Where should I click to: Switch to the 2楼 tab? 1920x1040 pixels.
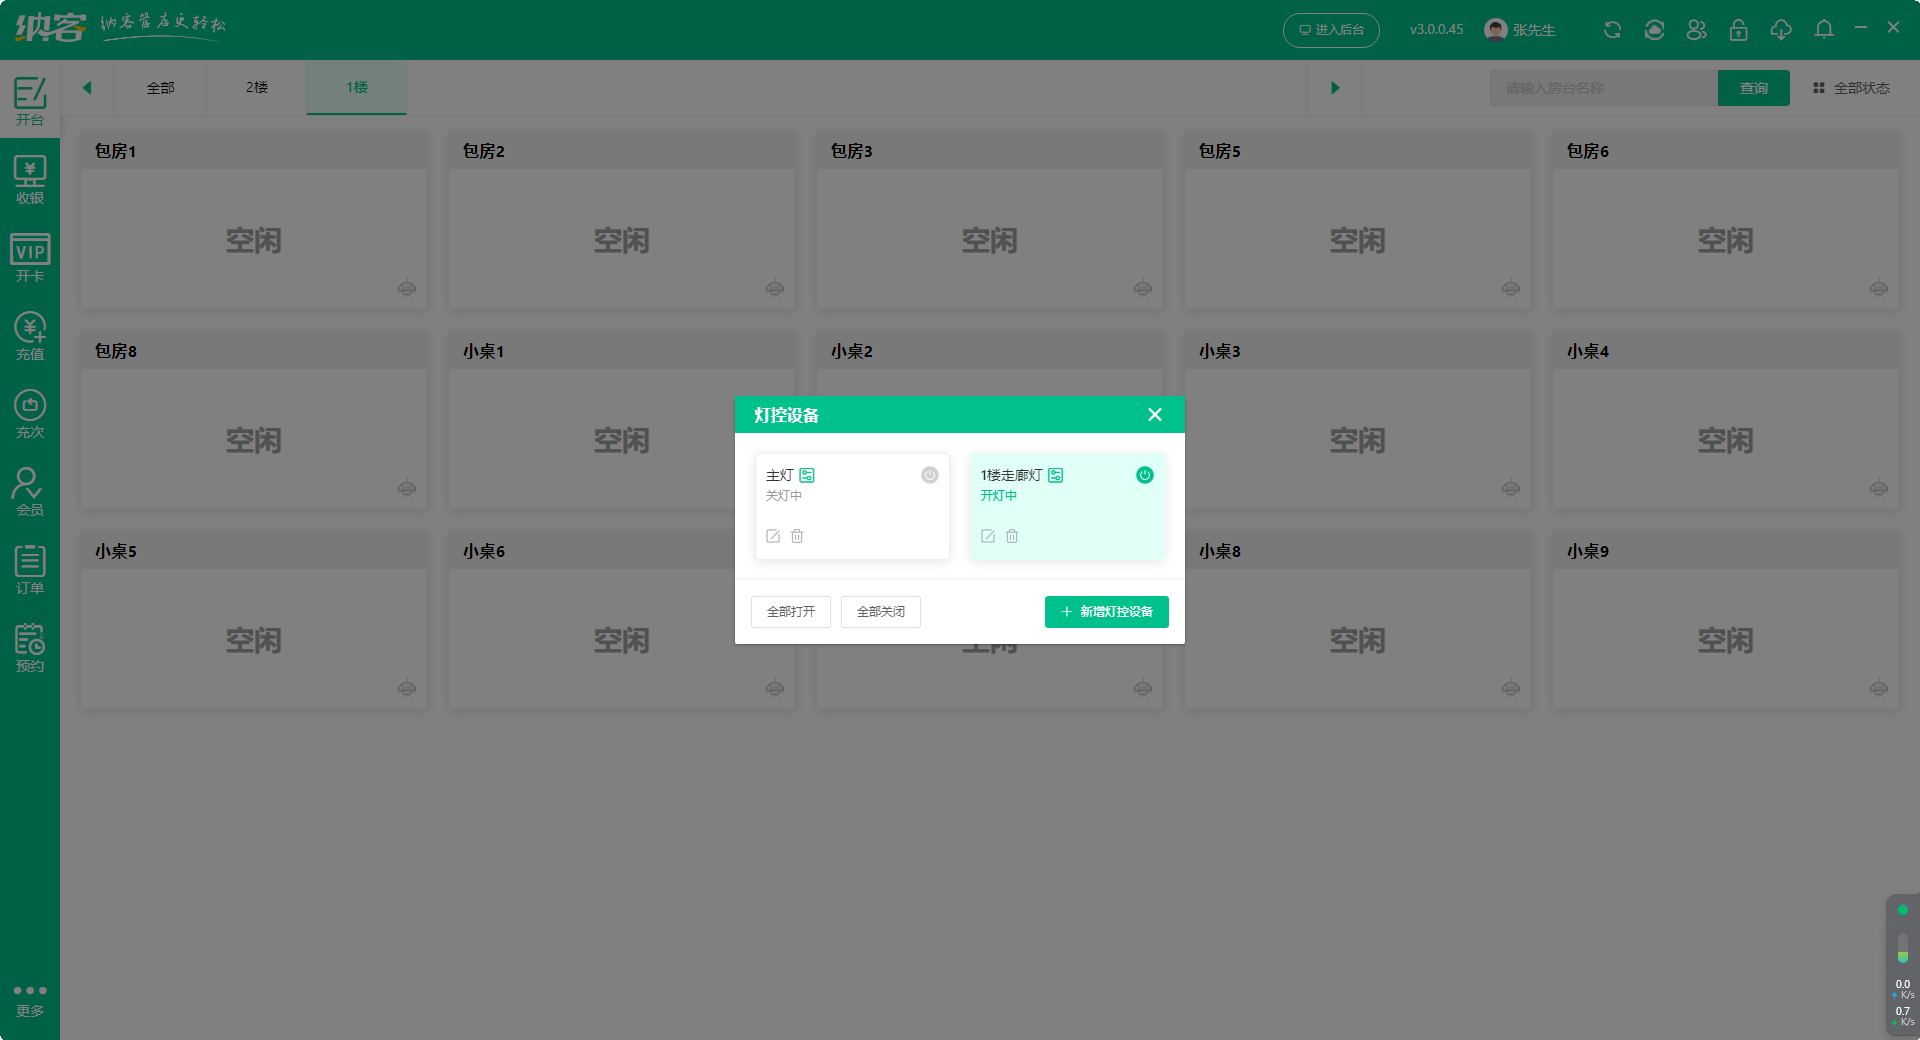tap(257, 88)
